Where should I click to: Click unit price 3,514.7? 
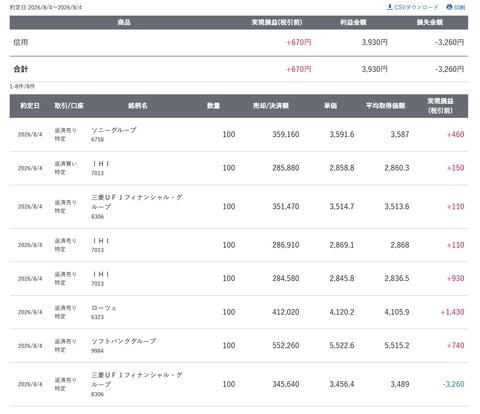click(x=342, y=206)
